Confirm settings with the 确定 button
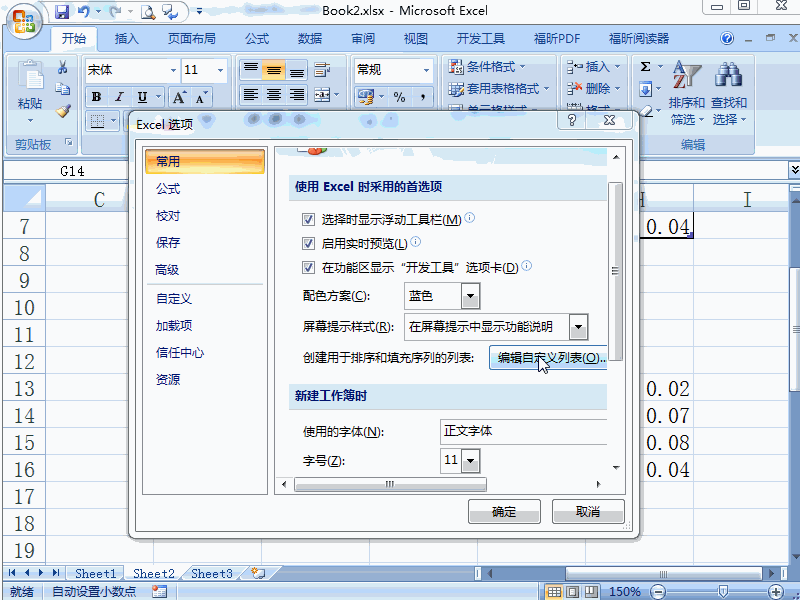The height and width of the screenshot is (600, 800). [504, 511]
